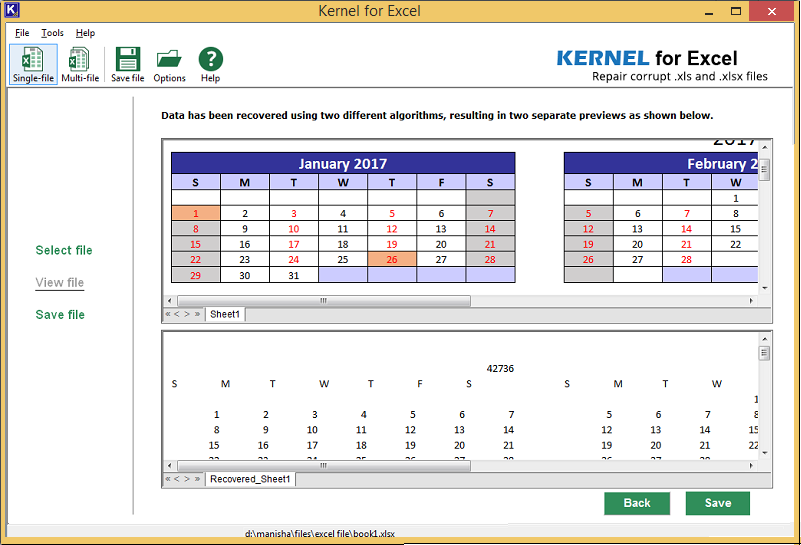Viewport: 801px width, 545px height.
Task: Close the Kernel for Excel window
Action: [x=772, y=11]
